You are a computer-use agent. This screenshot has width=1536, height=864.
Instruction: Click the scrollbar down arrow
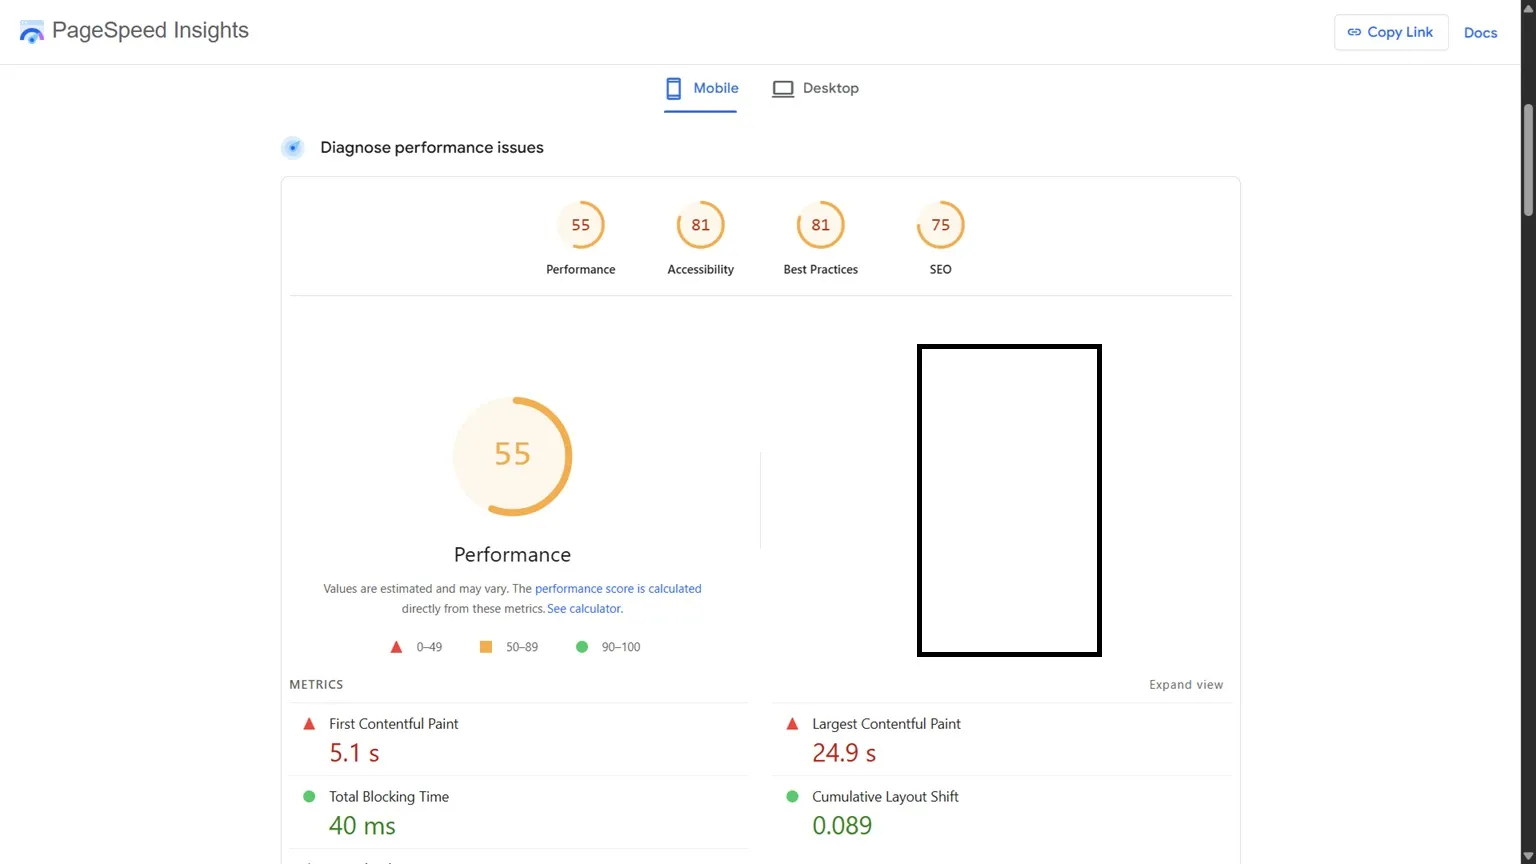pyautogui.click(x=1528, y=856)
